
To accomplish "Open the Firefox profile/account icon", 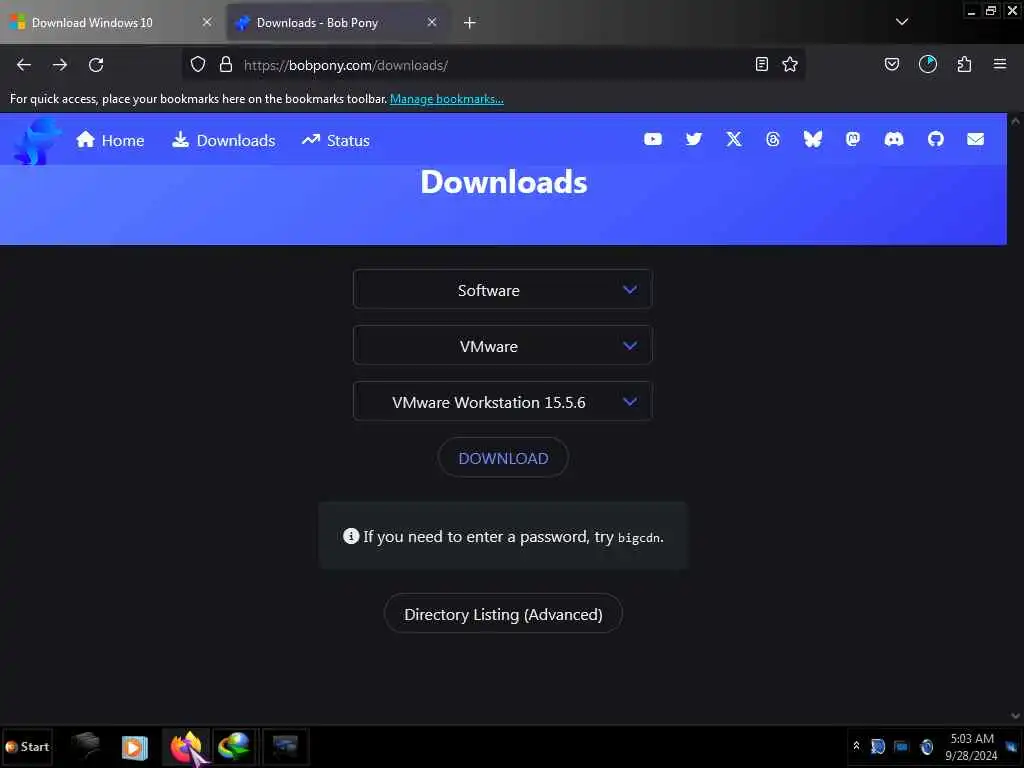I will pyautogui.click(x=927, y=65).
